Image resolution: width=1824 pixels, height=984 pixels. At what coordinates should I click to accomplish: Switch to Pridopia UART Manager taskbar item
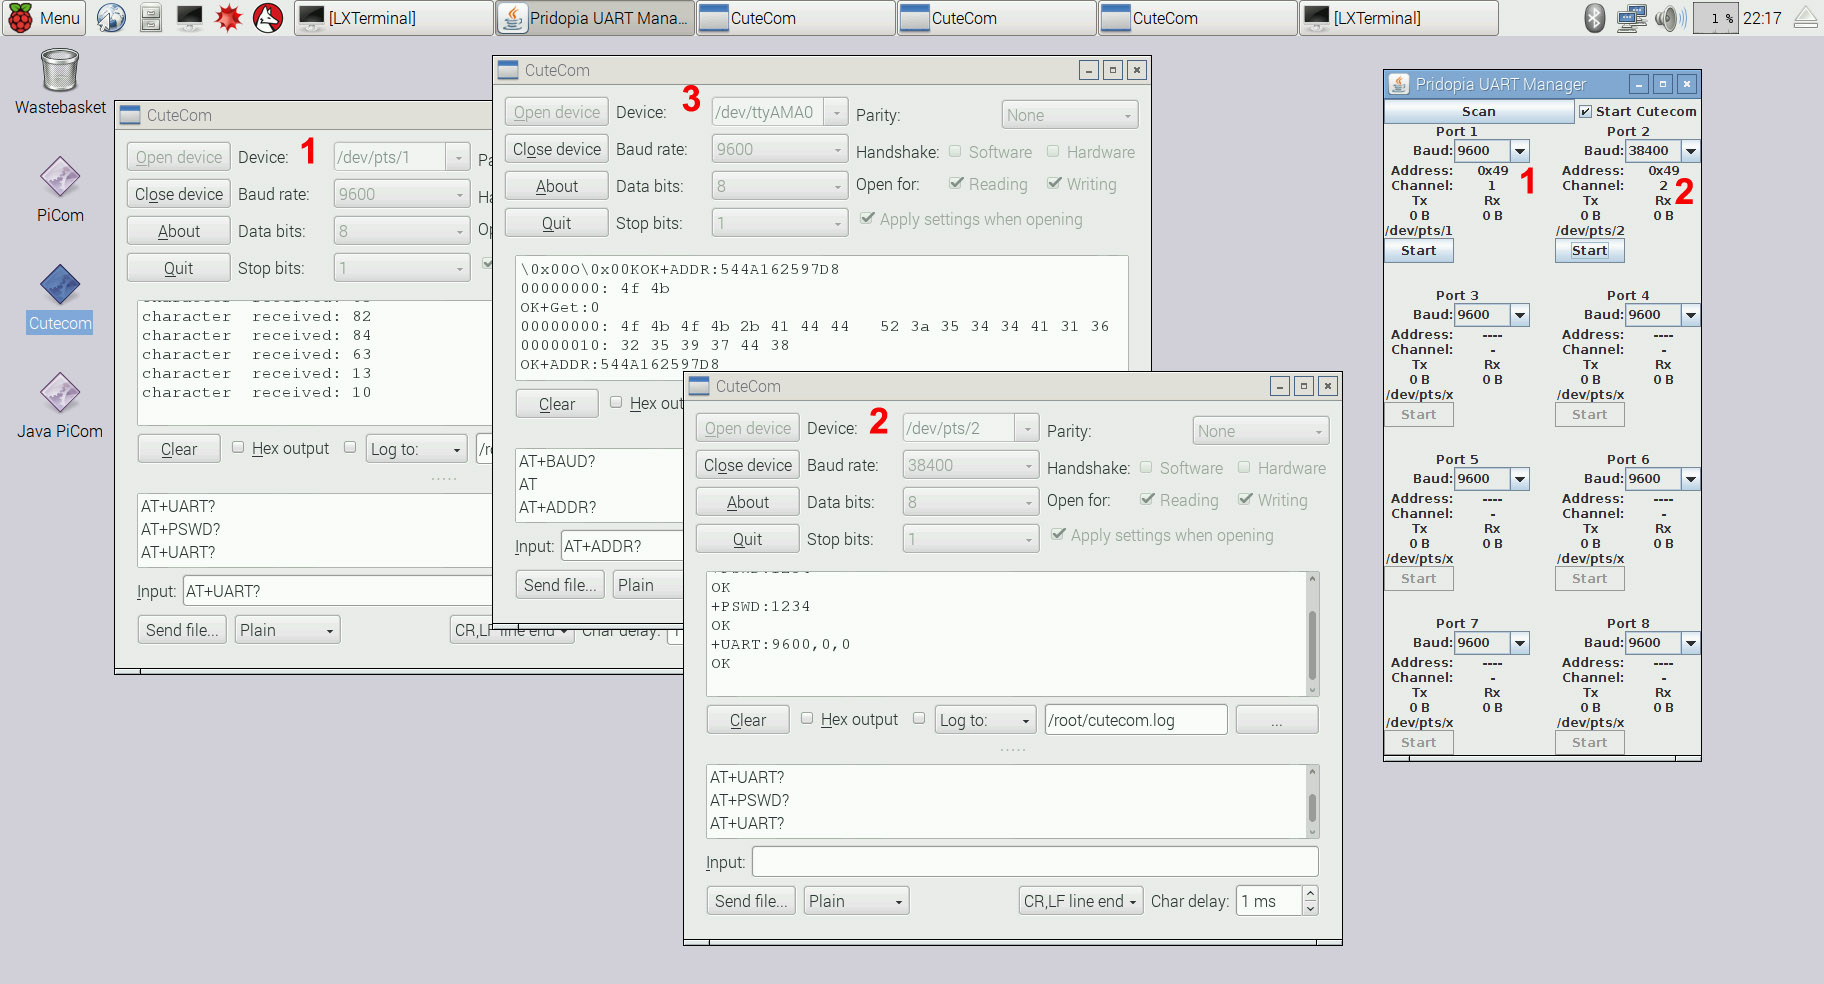pos(595,18)
